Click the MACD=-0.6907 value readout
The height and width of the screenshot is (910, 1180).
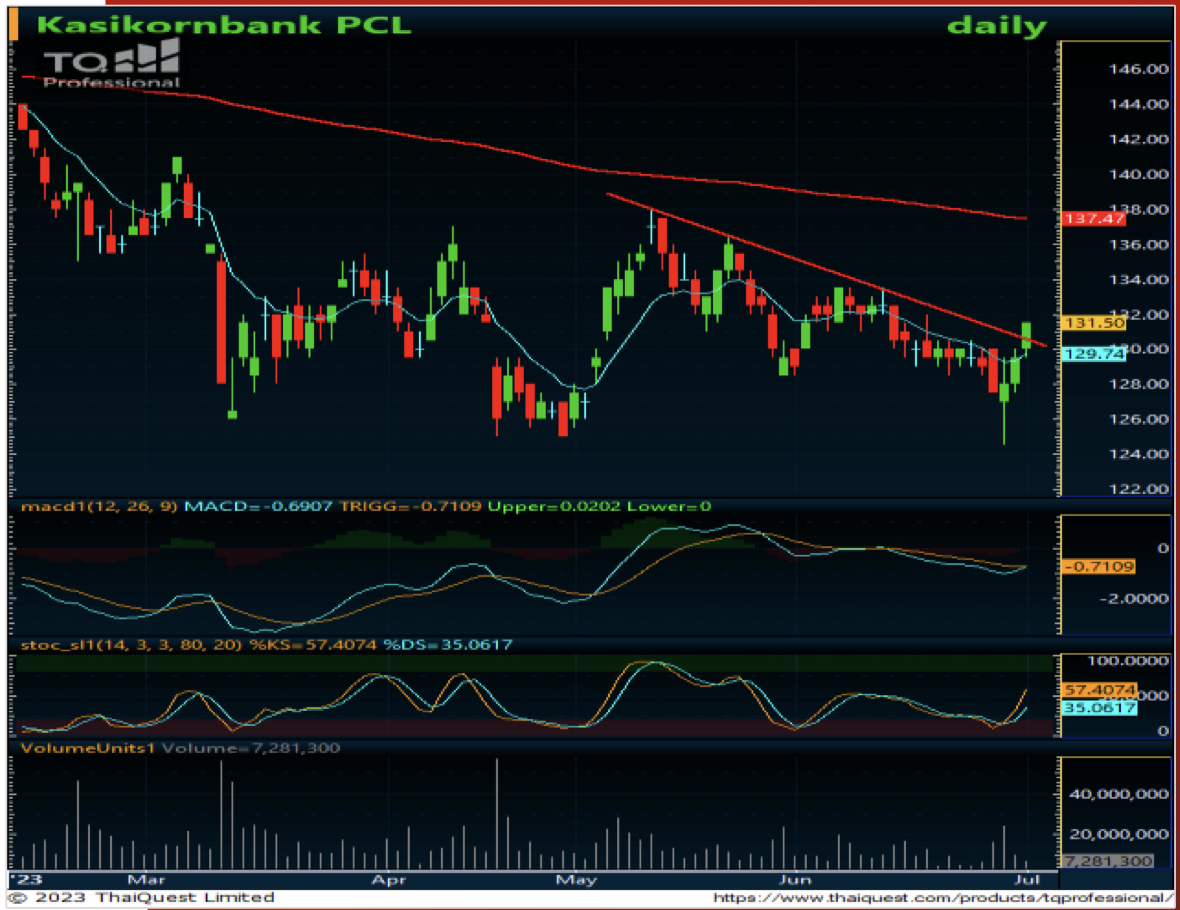258,507
